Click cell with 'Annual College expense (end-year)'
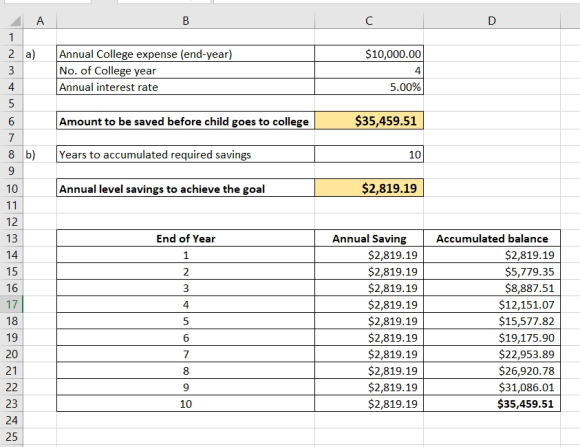This screenshot has width=580, height=447. coord(186,54)
